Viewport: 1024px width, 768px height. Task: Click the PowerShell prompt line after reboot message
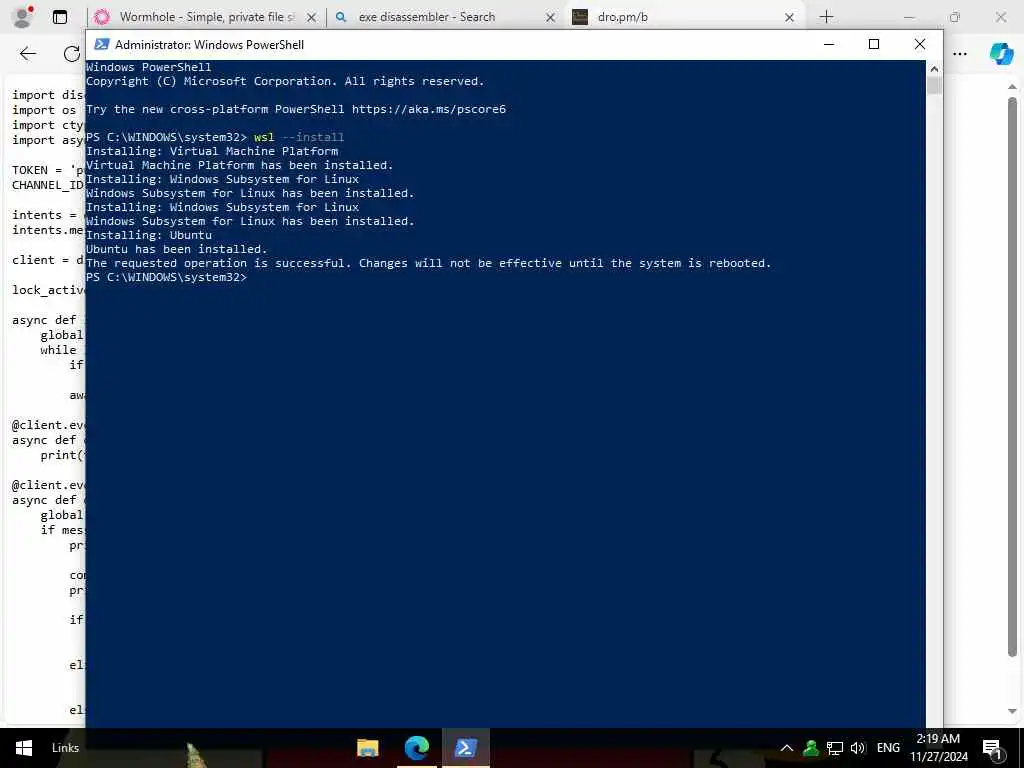[167, 278]
